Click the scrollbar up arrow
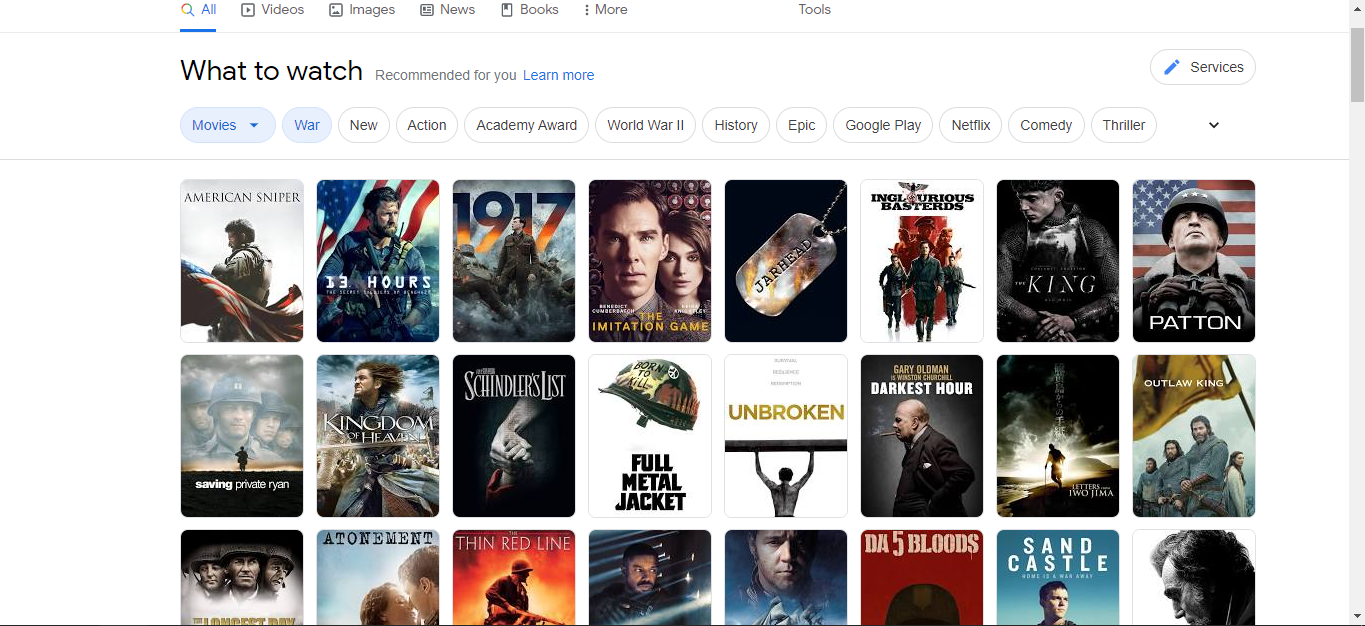1365x626 pixels. pos(1357,7)
